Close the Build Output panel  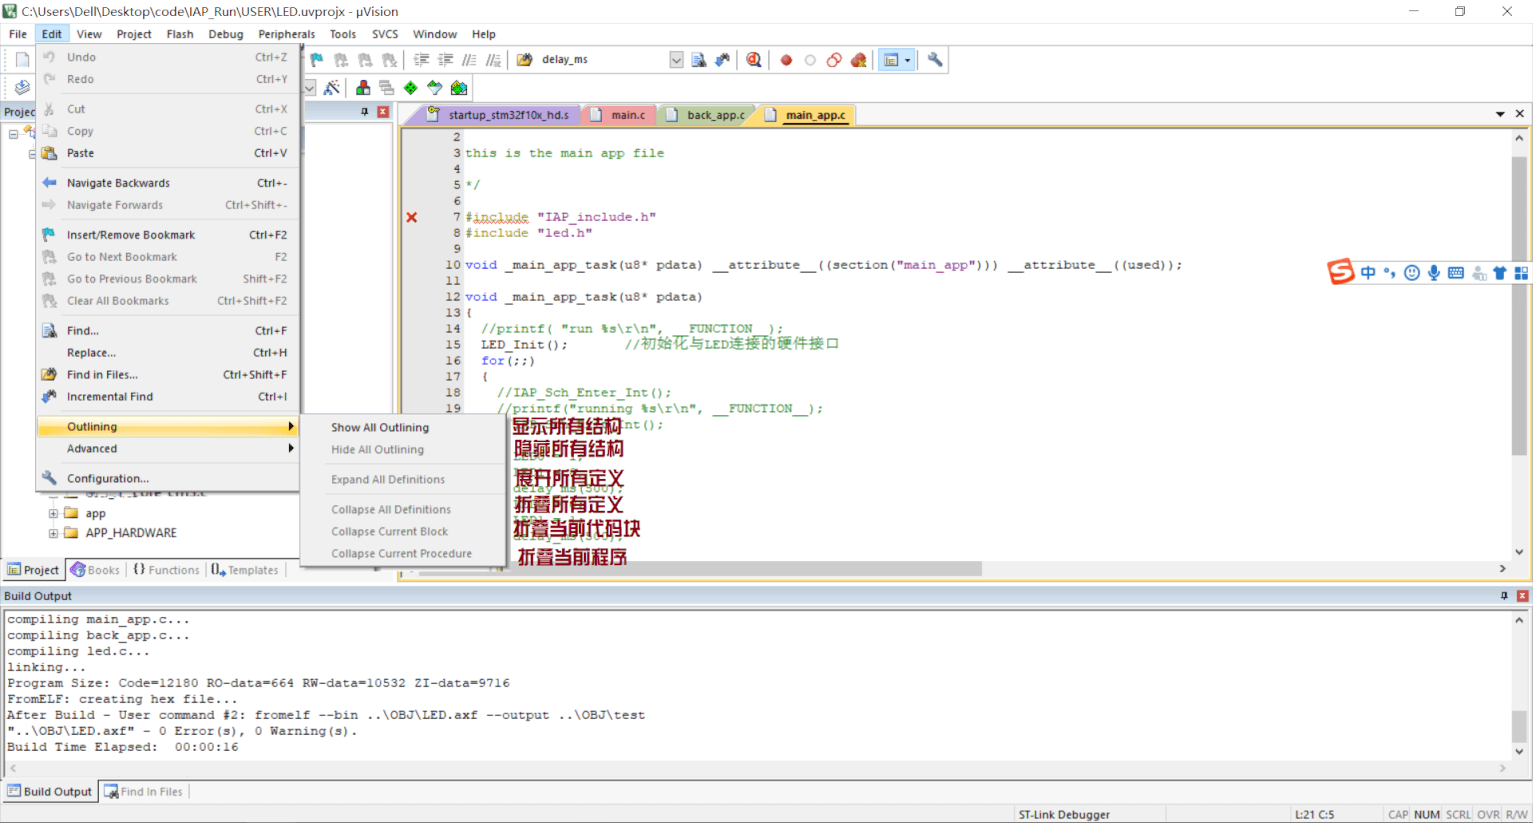click(x=1523, y=596)
